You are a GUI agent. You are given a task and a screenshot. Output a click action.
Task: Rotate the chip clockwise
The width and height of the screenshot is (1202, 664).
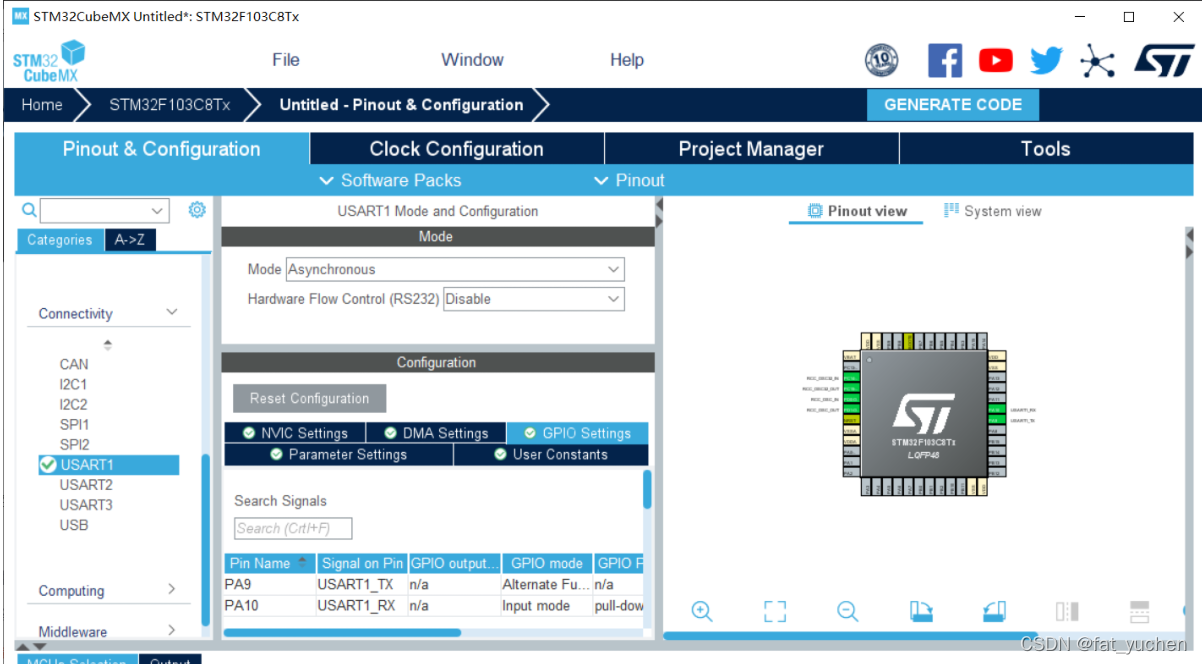[x=921, y=611]
